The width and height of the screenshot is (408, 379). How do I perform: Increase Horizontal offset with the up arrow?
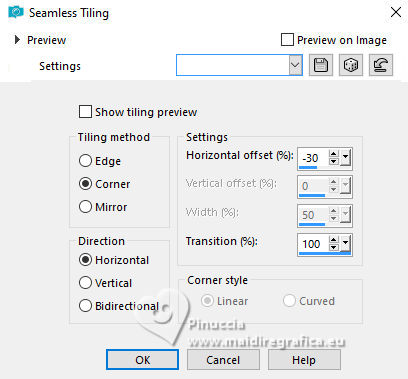(x=333, y=154)
